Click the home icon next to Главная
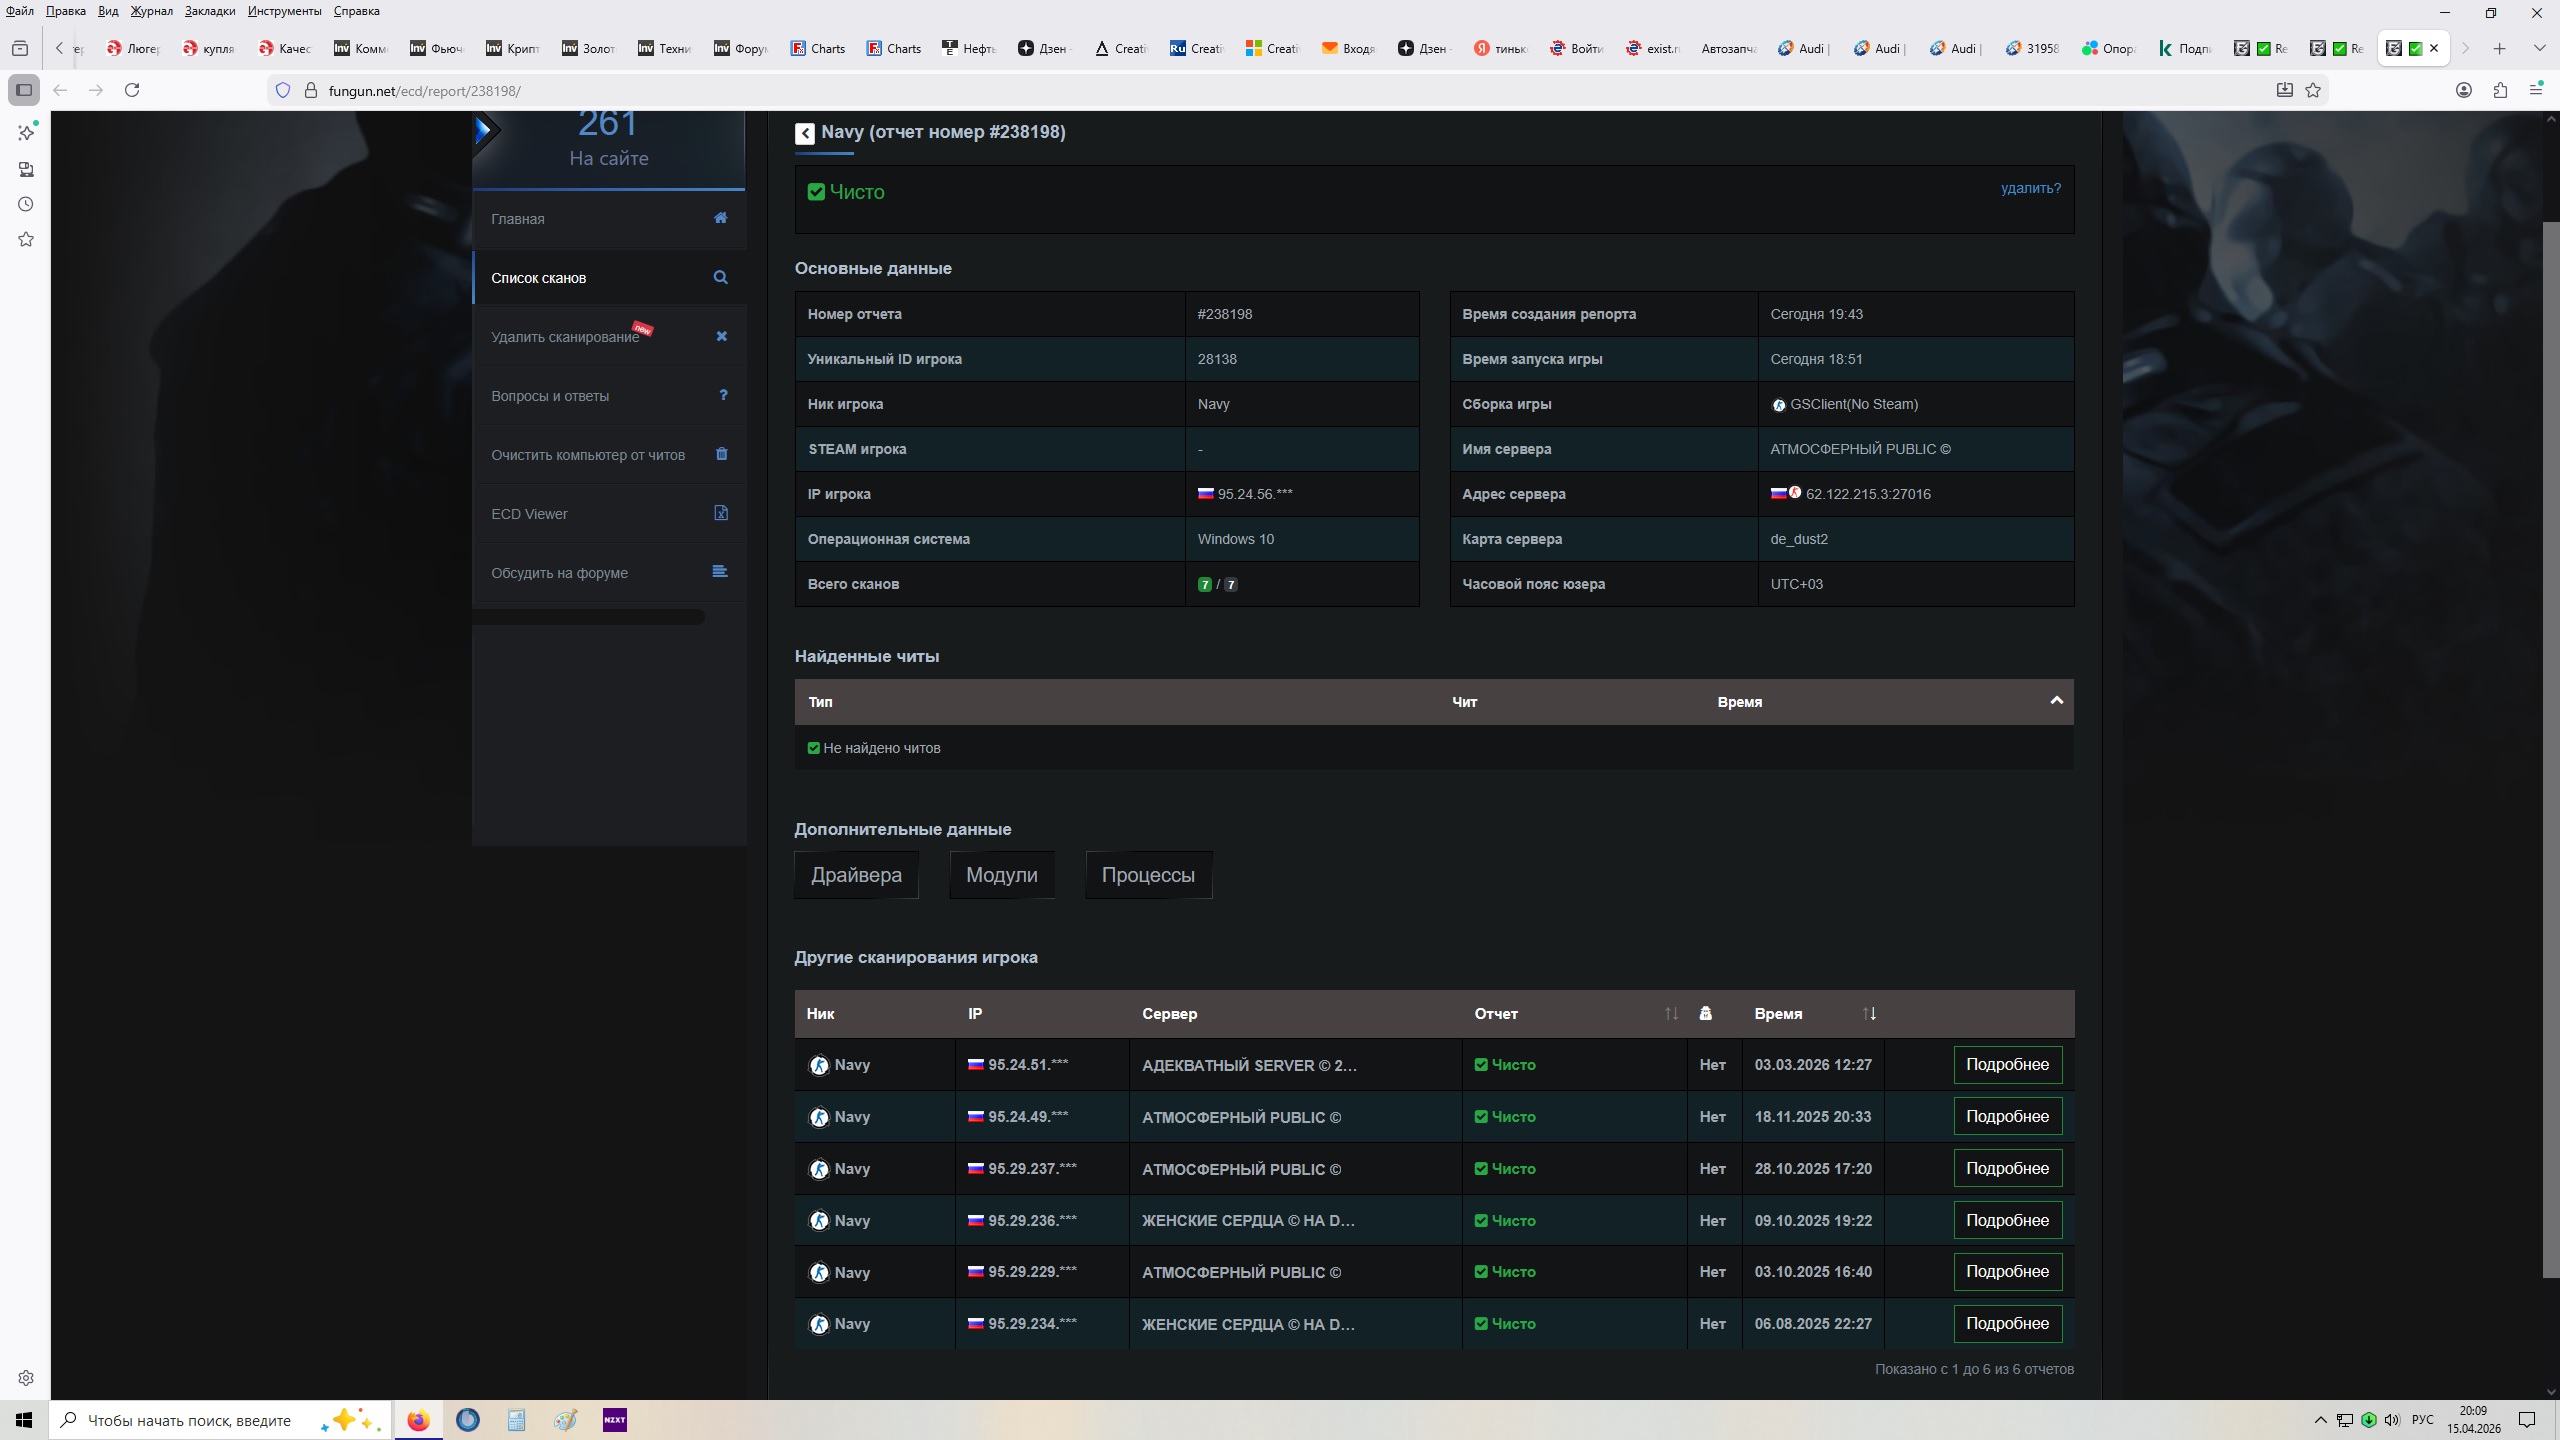Viewport: 2560px width, 1440px height. tap(720, 218)
